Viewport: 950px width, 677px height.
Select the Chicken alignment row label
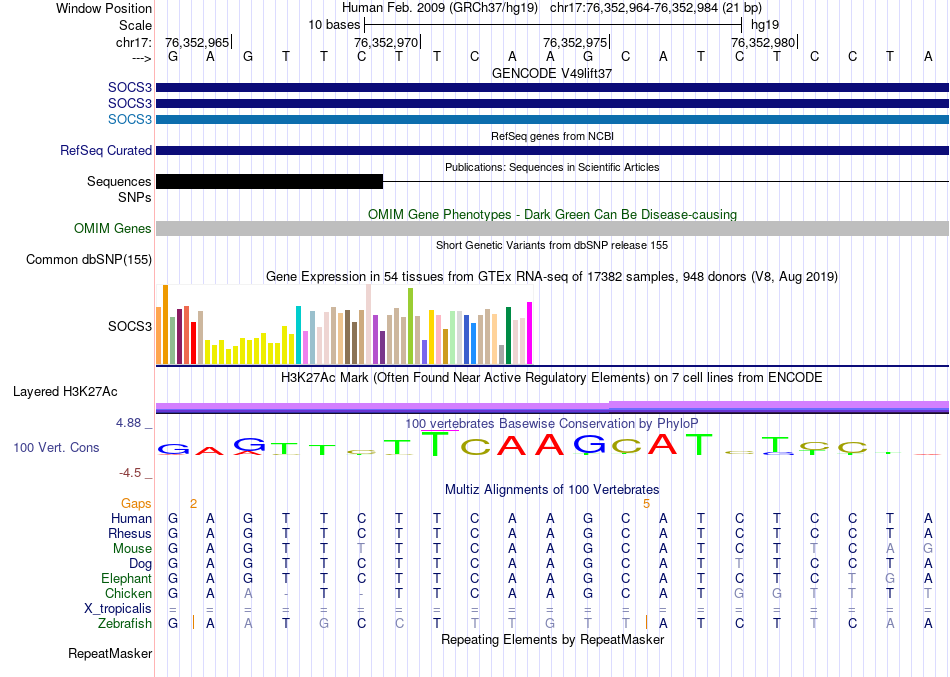coord(128,593)
